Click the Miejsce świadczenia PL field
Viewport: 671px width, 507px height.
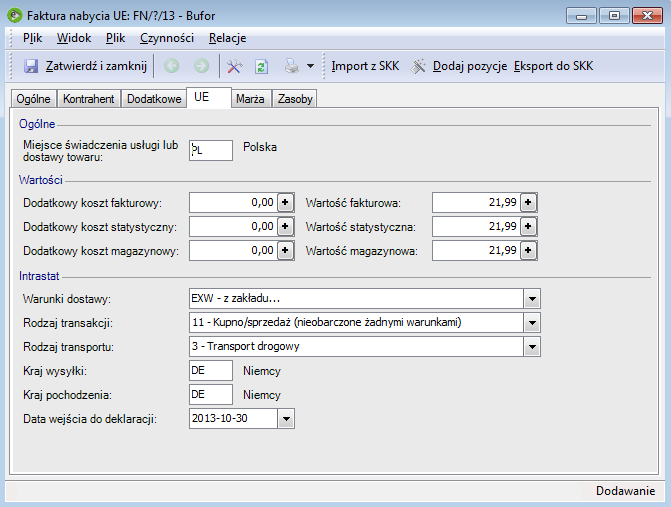tap(211, 150)
